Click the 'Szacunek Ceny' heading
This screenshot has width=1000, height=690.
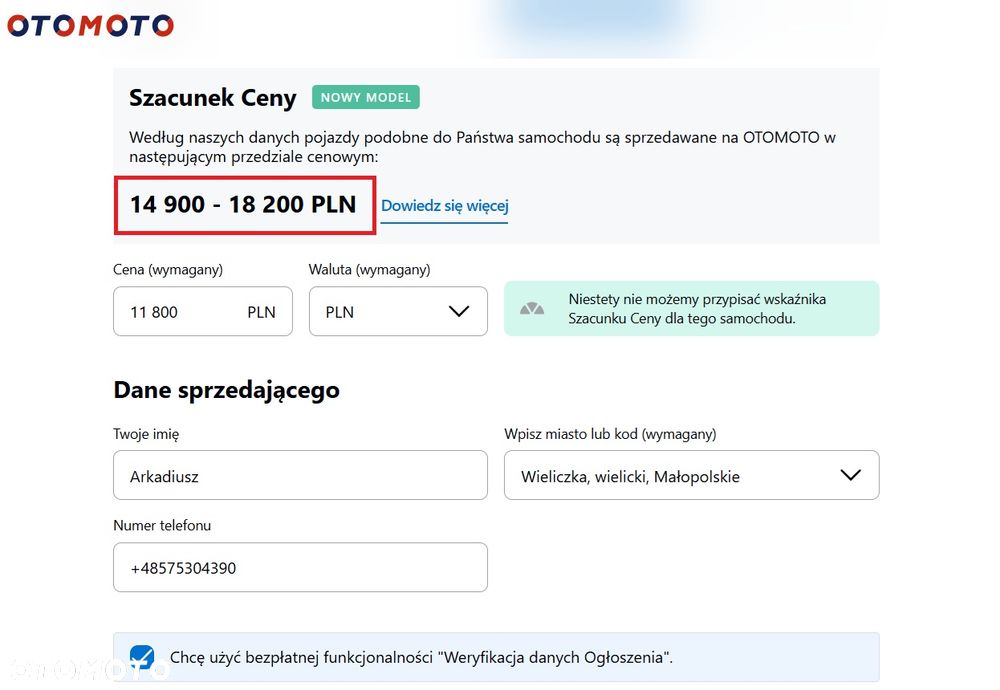click(212, 98)
